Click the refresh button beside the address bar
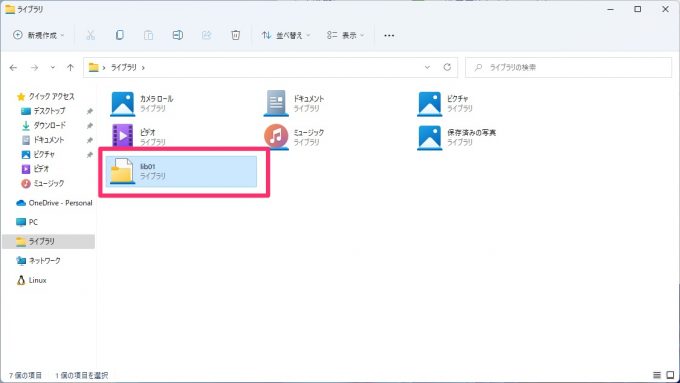680x383 pixels. point(447,67)
